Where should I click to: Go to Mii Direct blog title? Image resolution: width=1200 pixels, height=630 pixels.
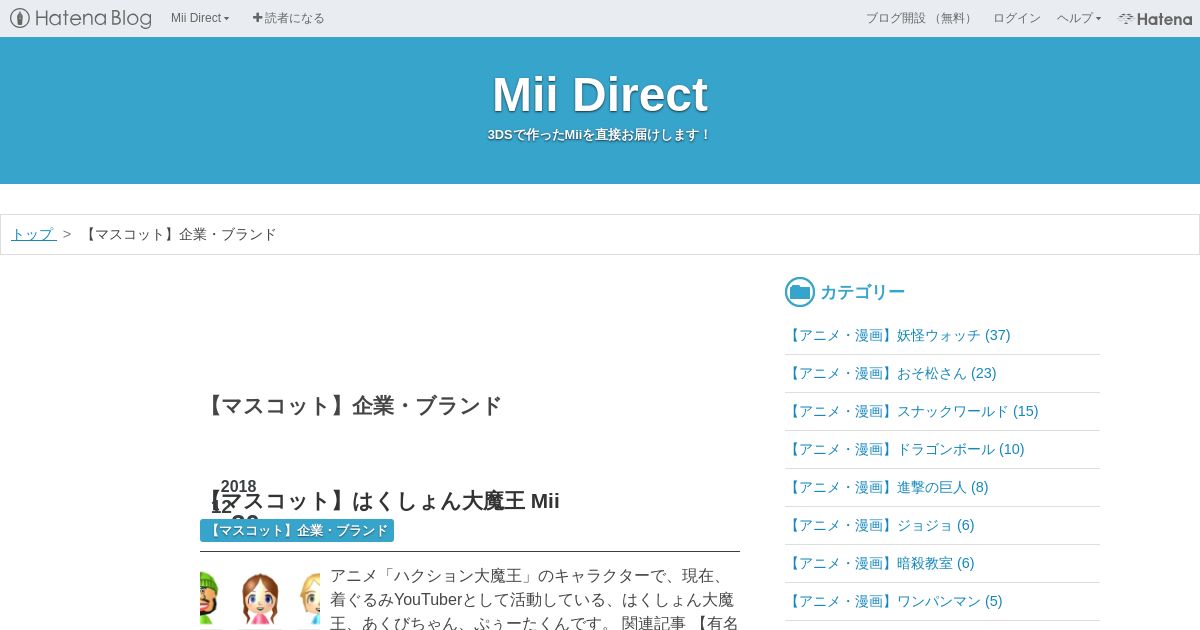pos(600,95)
